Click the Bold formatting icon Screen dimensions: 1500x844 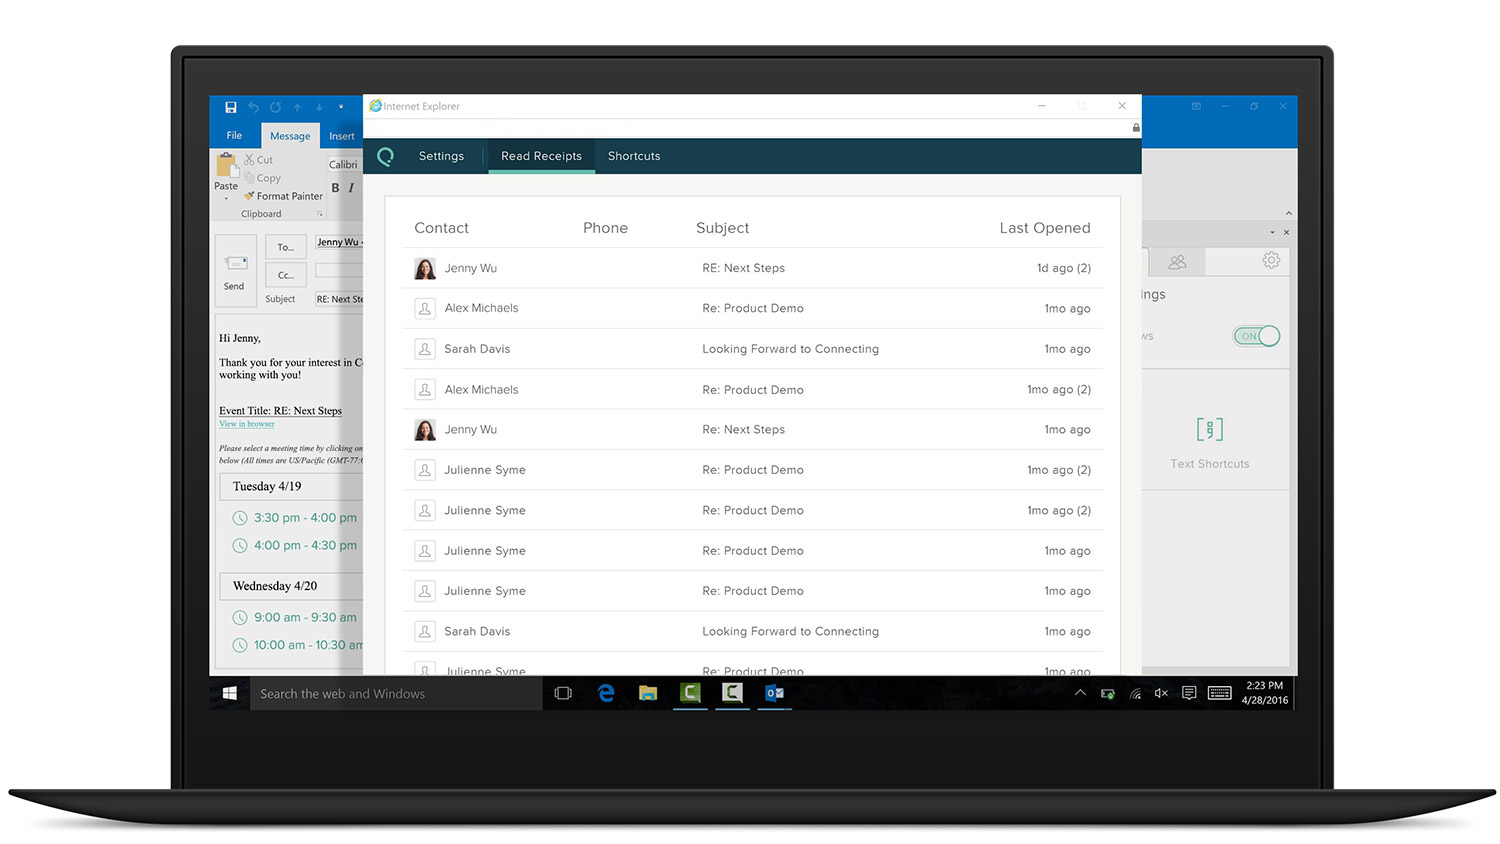coord(335,188)
